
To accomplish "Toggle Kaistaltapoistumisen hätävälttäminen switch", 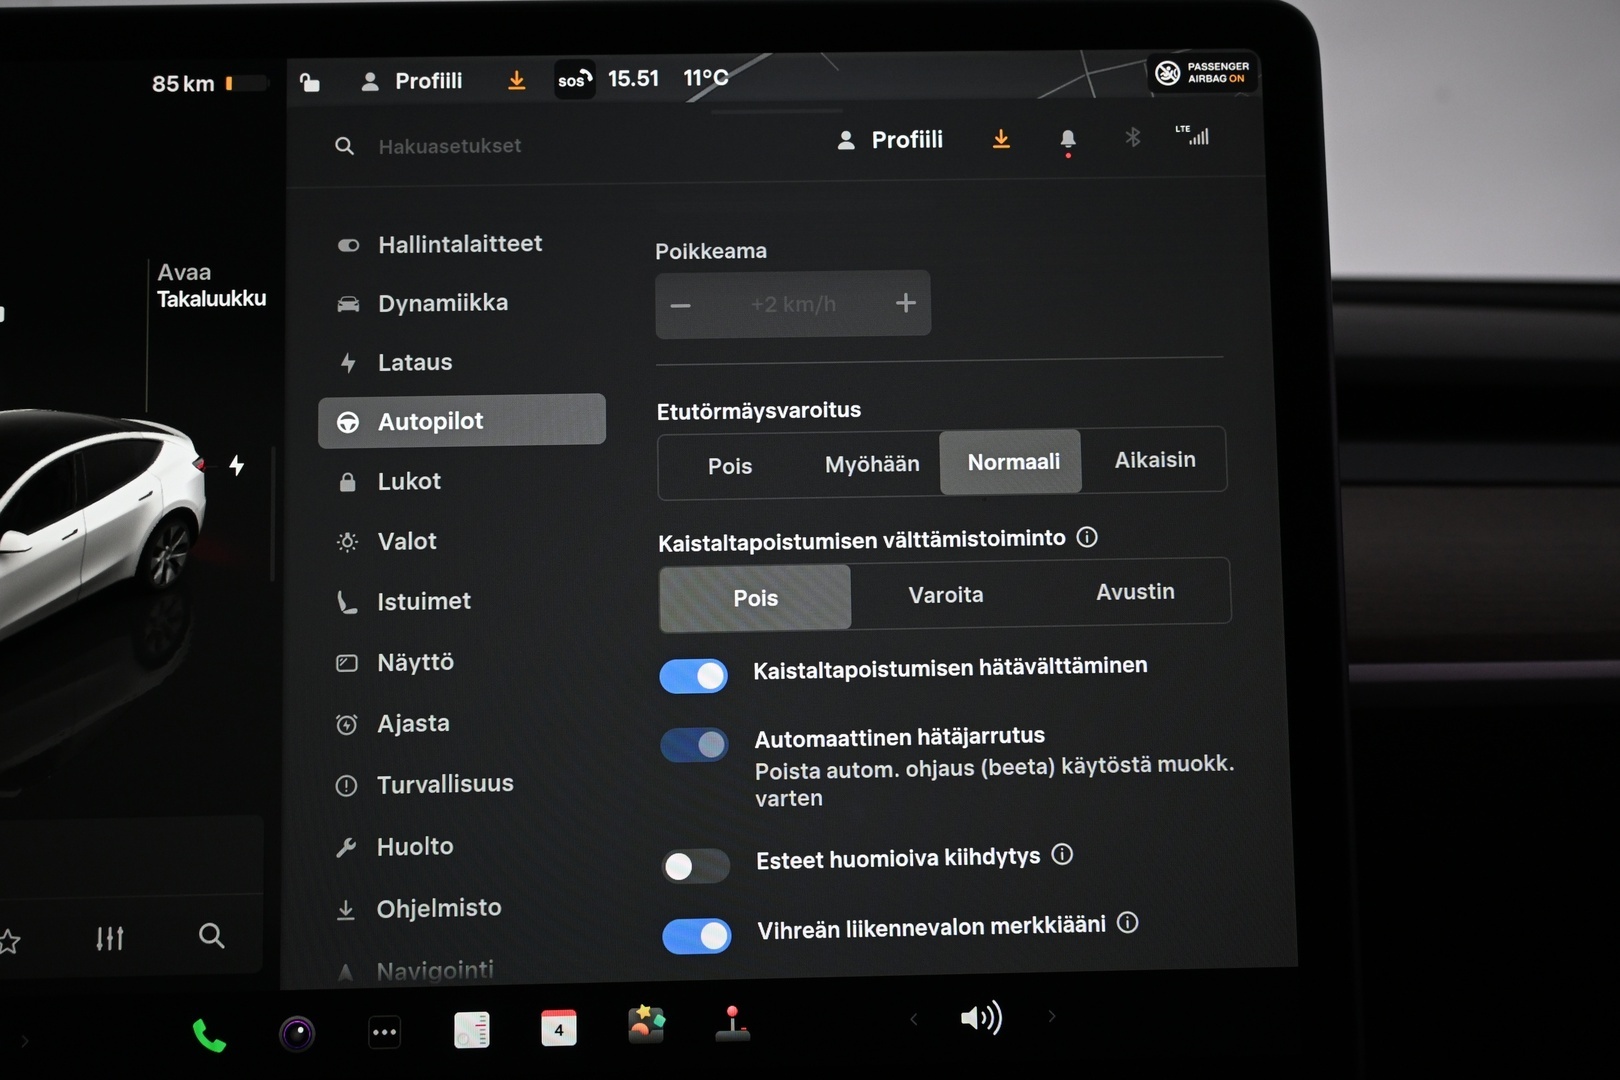I will tap(694, 676).
